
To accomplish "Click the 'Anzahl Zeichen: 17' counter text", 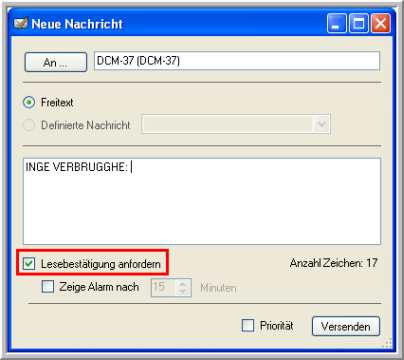I will [334, 263].
